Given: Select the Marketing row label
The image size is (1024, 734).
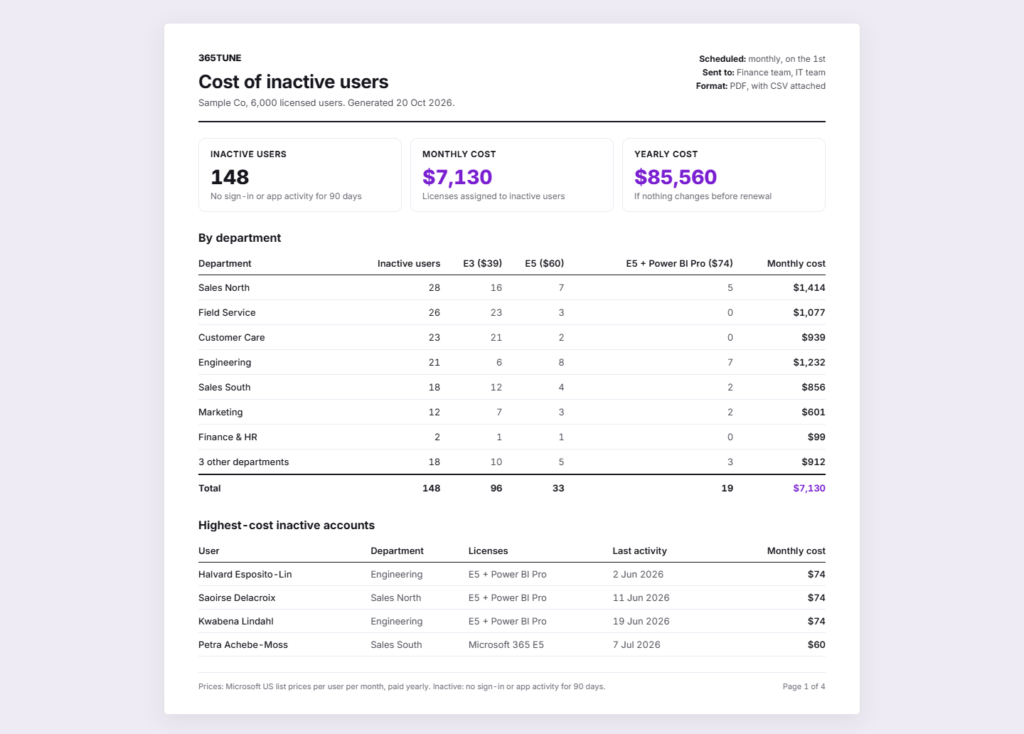Looking at the screenshot, I should (x=220, y=412).
